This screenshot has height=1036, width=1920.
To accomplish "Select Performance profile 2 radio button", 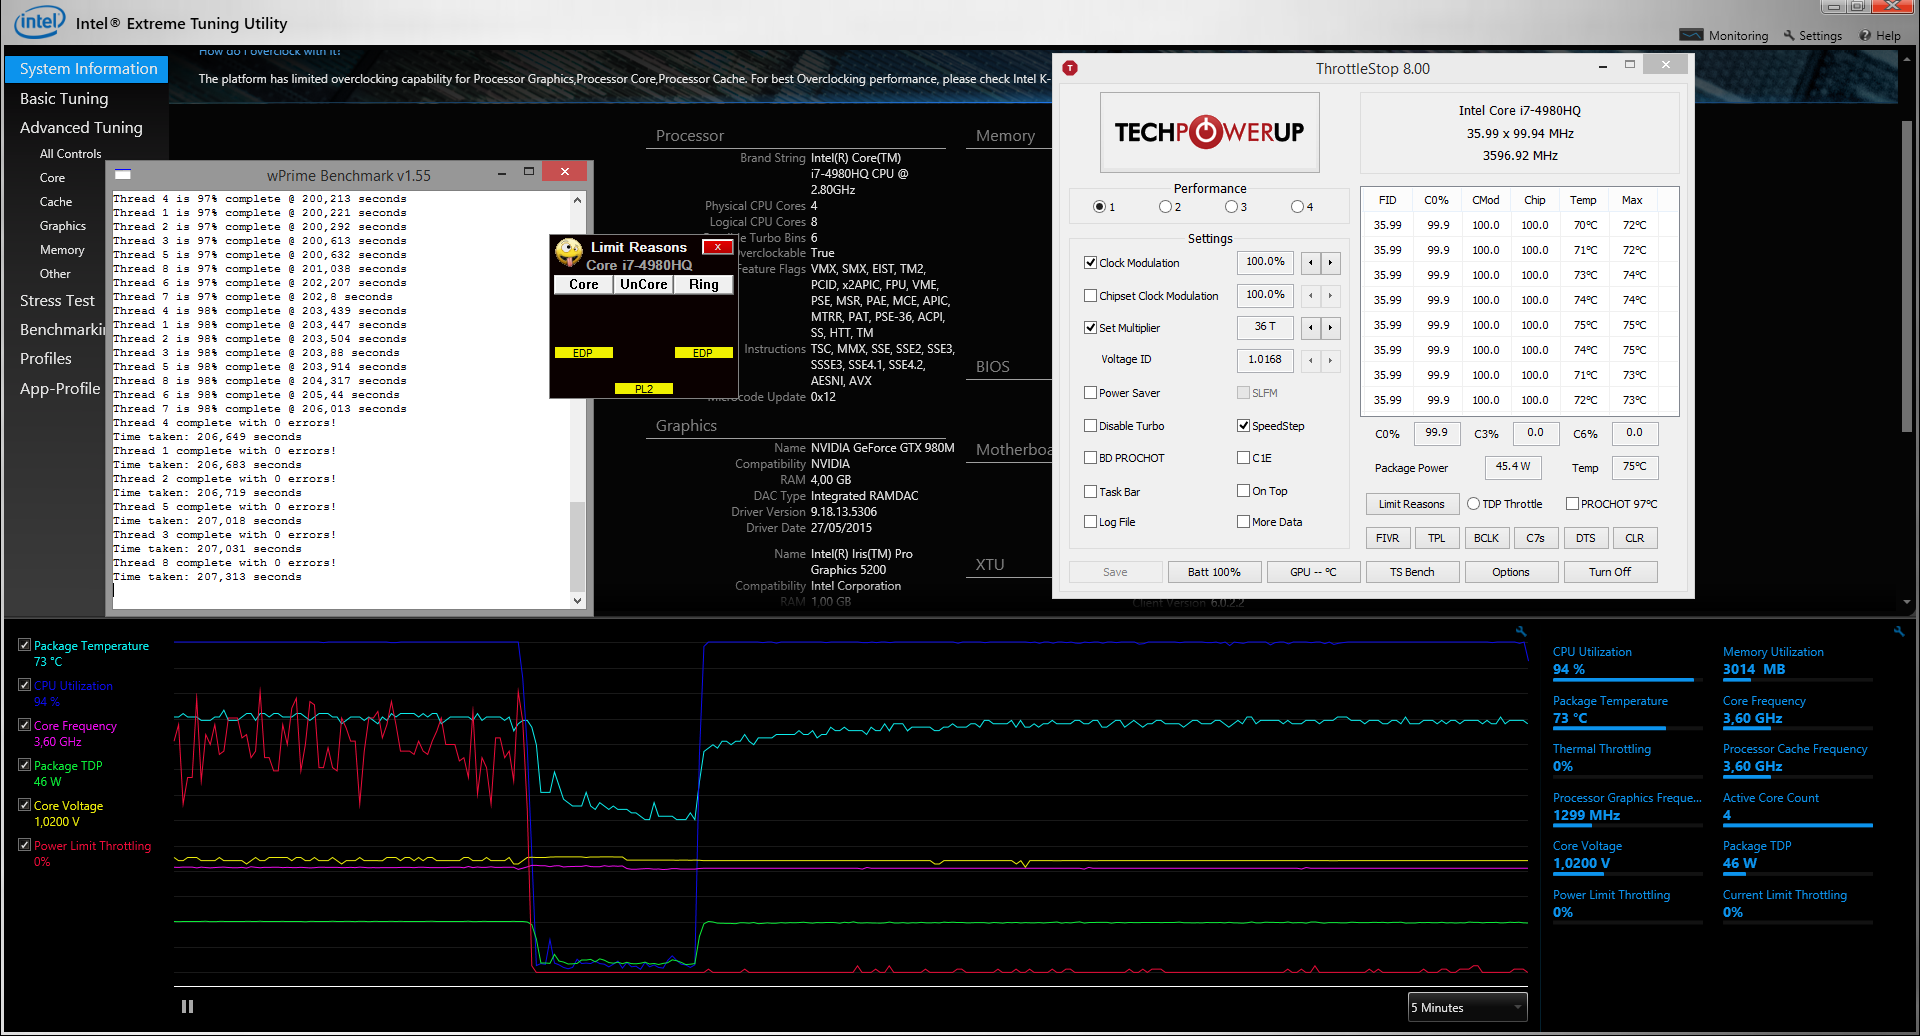I will click(x=1165, y=207).
